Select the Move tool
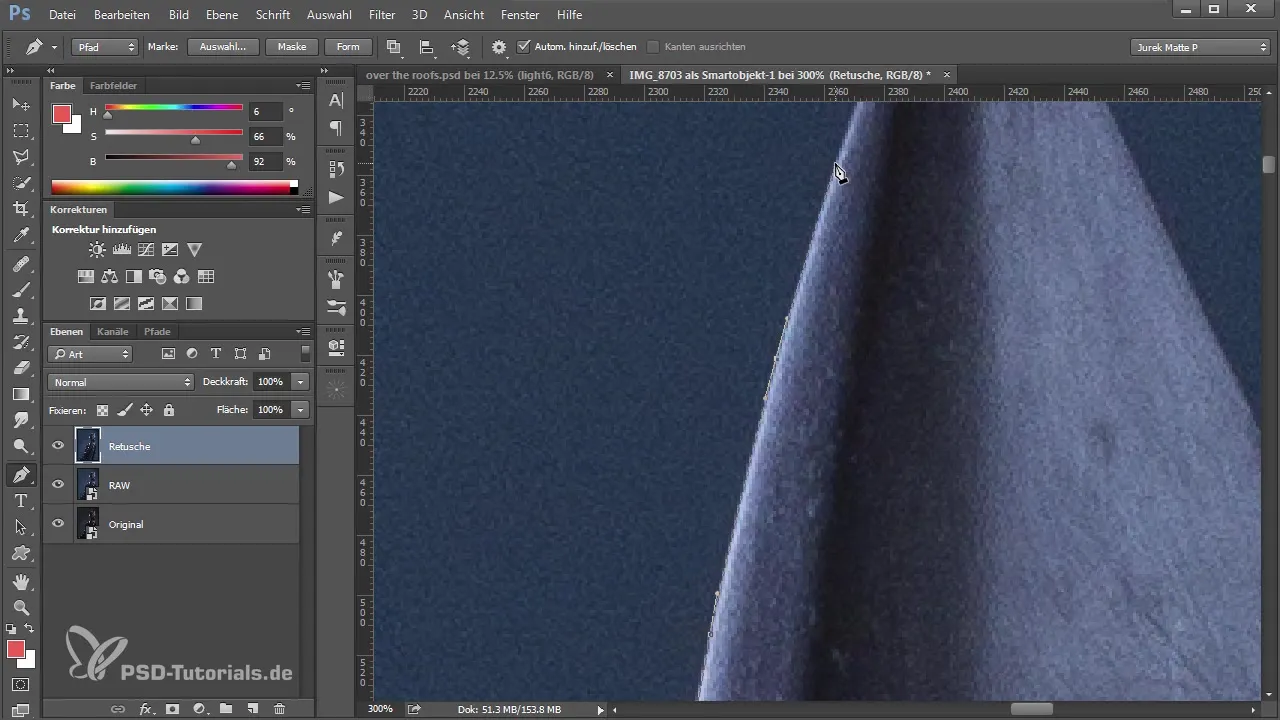The width and height of the screenshot is (1280, 720). (21, 104)
